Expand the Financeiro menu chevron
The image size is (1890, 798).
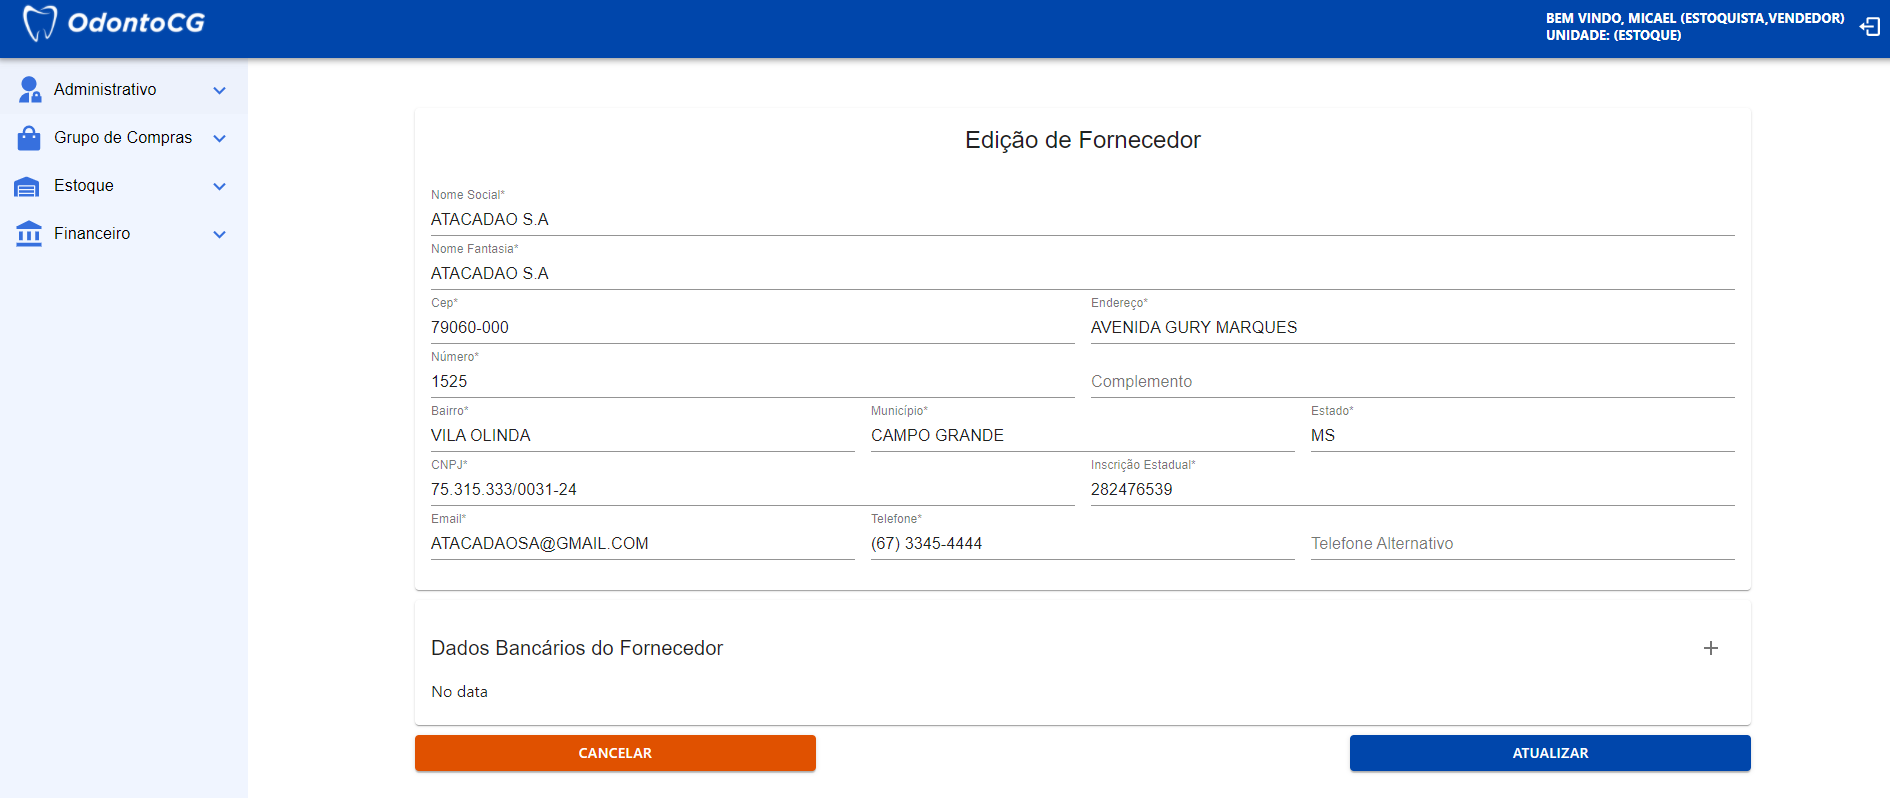coord(220,235)
